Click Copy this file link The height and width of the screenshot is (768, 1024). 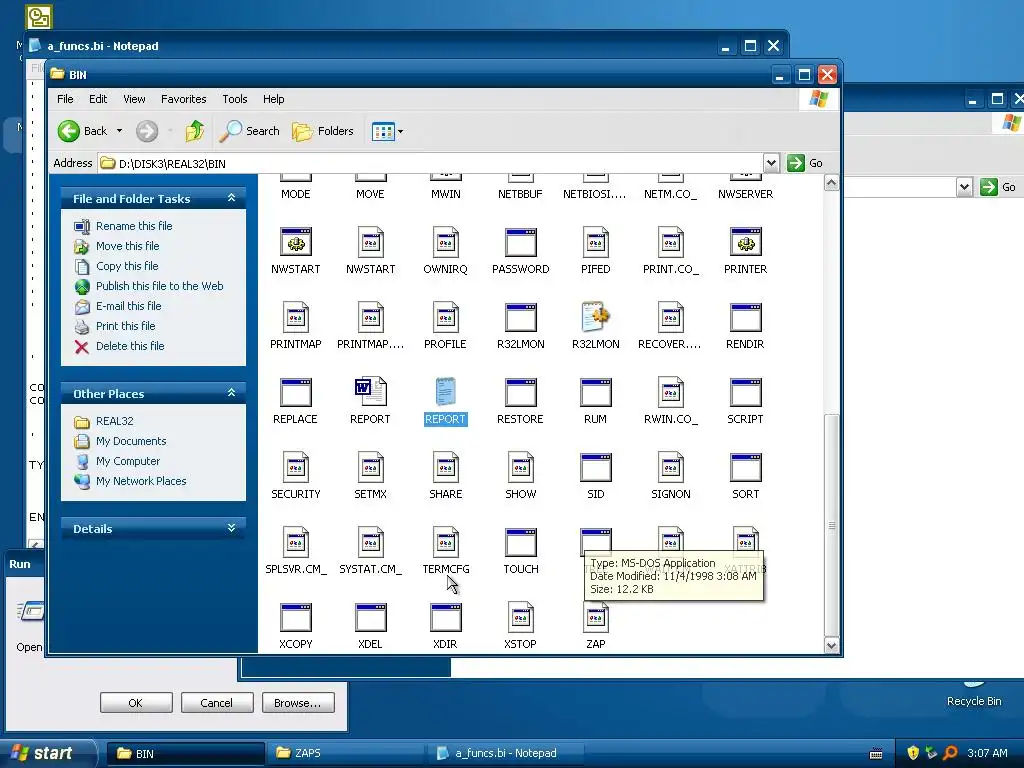127,266
